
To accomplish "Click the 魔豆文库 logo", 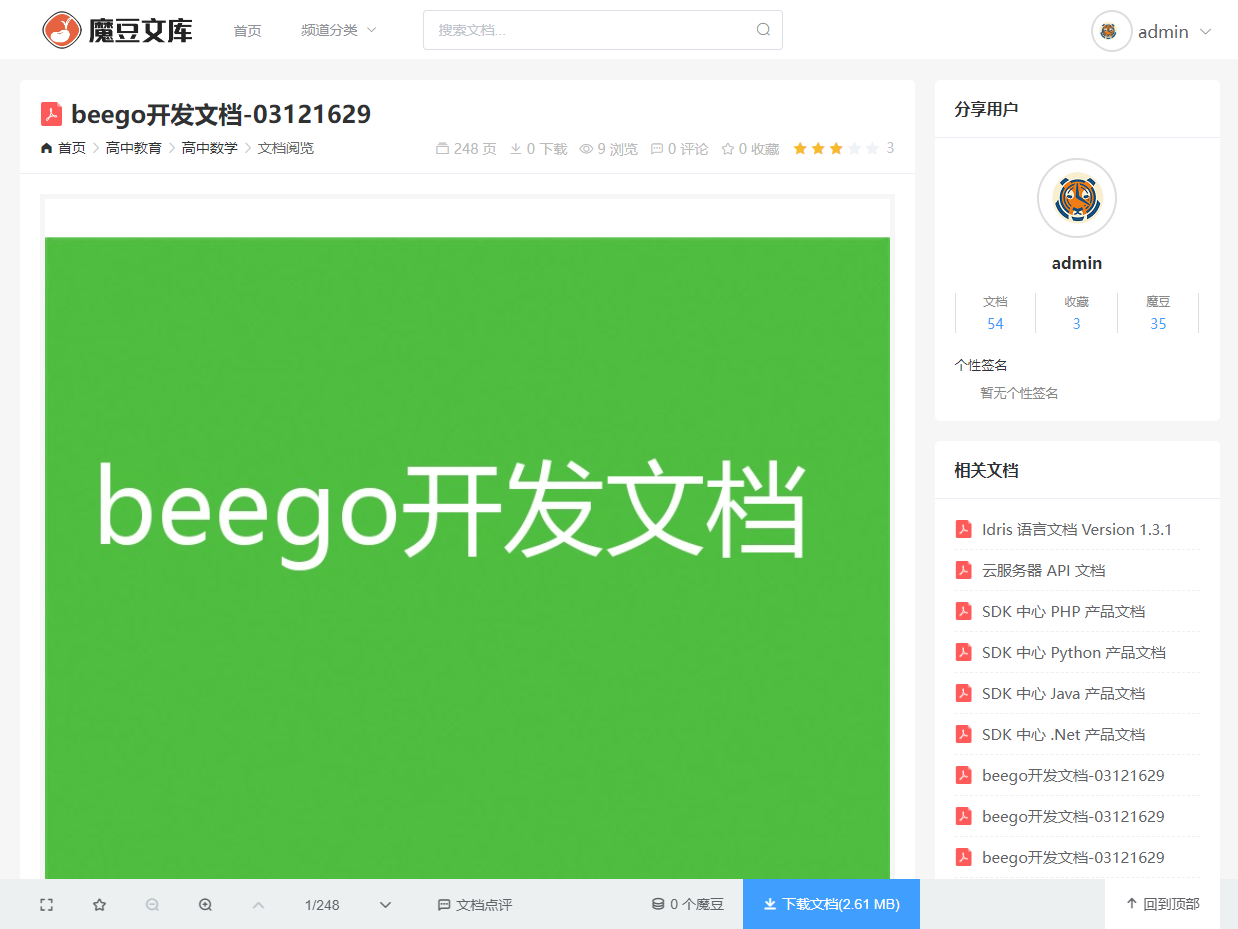I will pyautogui.click(x=117, y=30).
